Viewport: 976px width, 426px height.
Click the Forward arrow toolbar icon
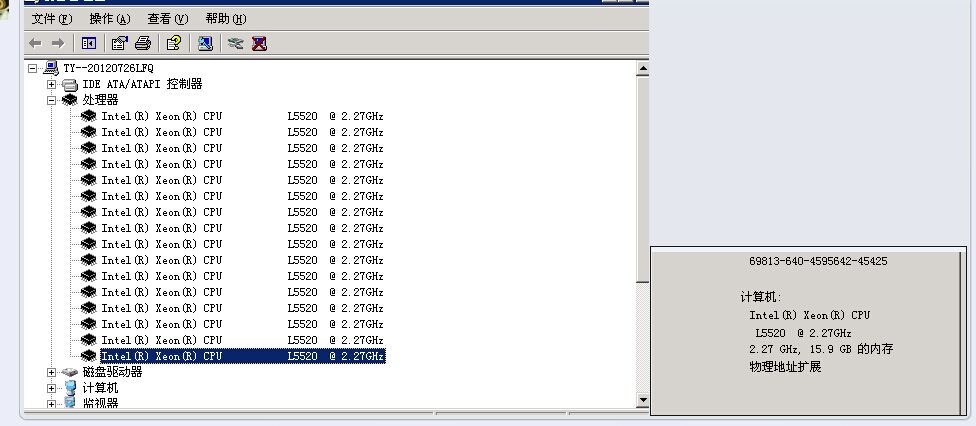(58, 43)
